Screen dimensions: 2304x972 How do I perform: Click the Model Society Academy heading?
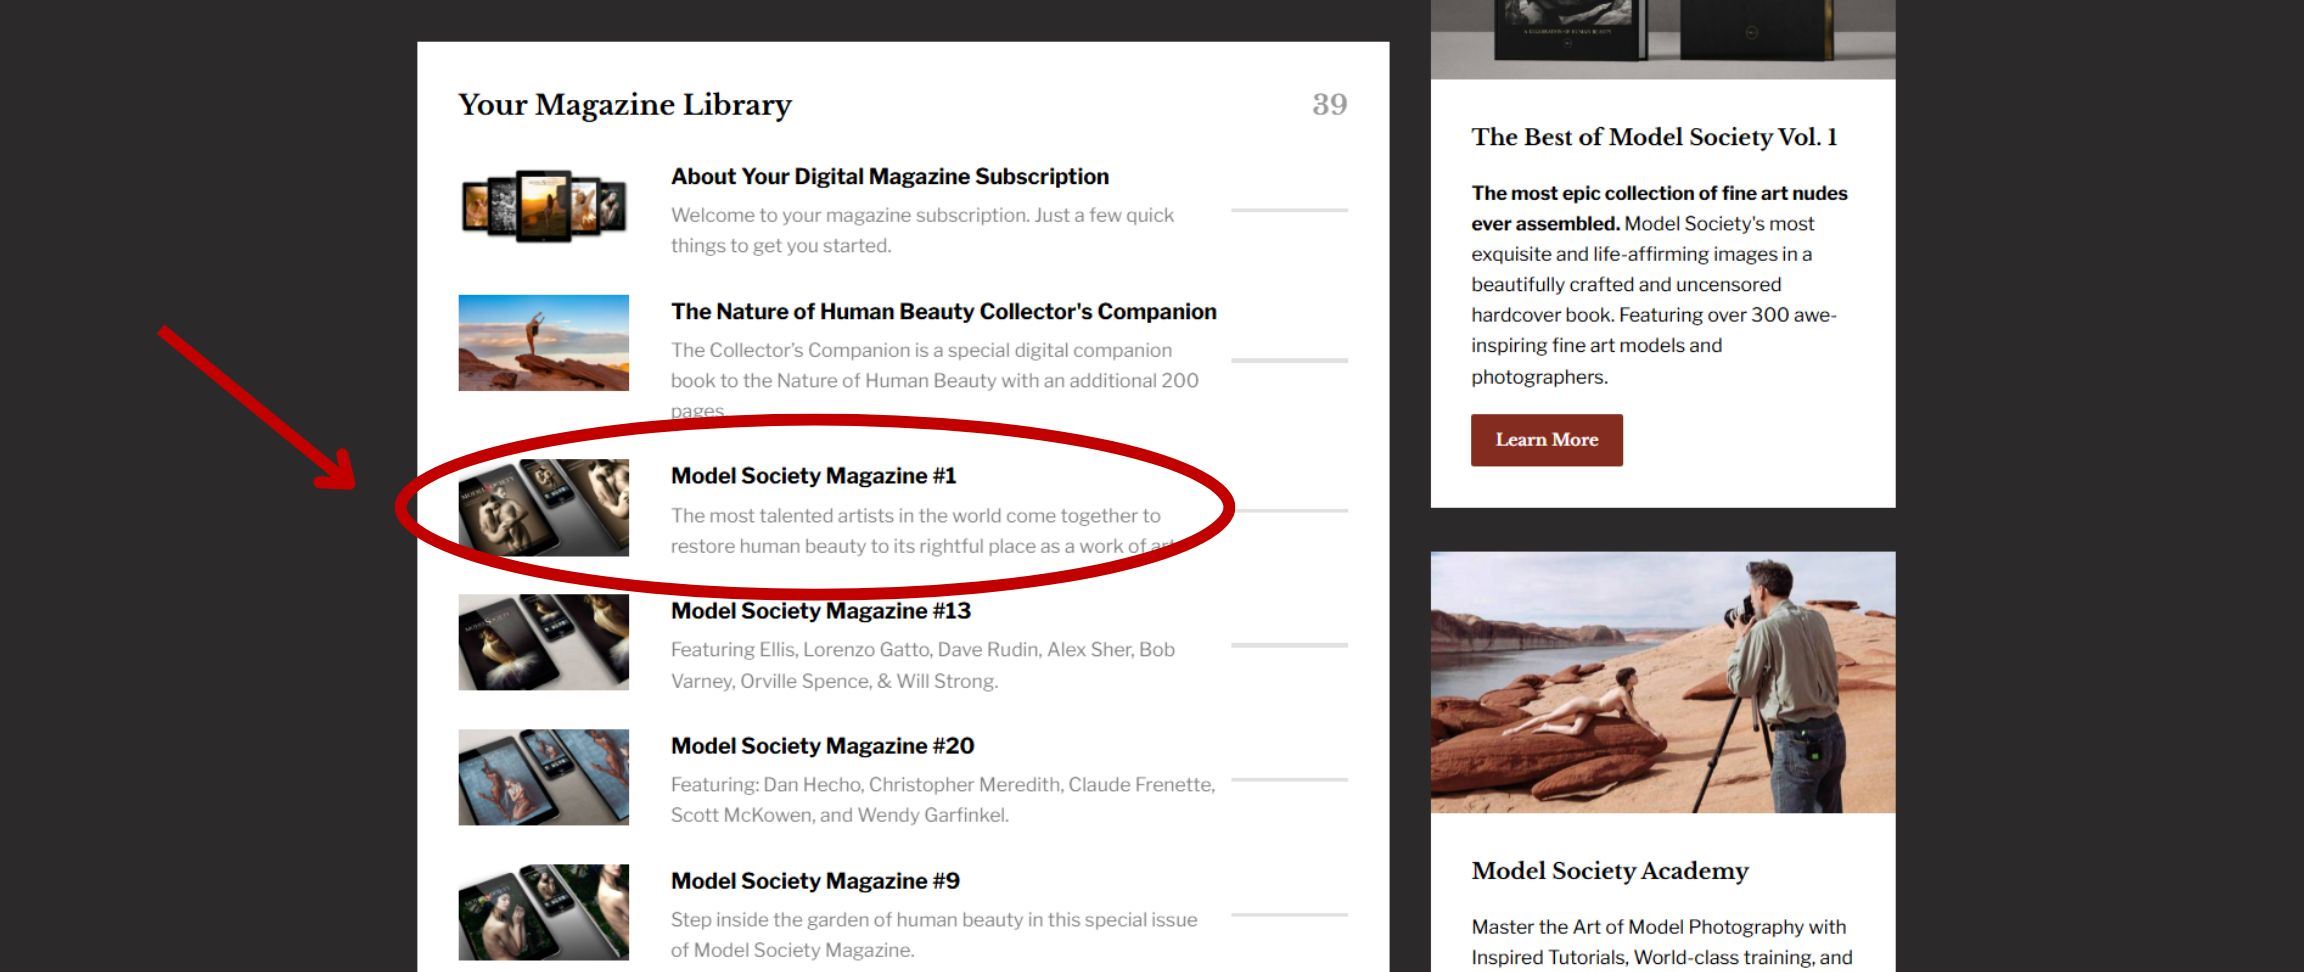click(x=1610, y=871)
